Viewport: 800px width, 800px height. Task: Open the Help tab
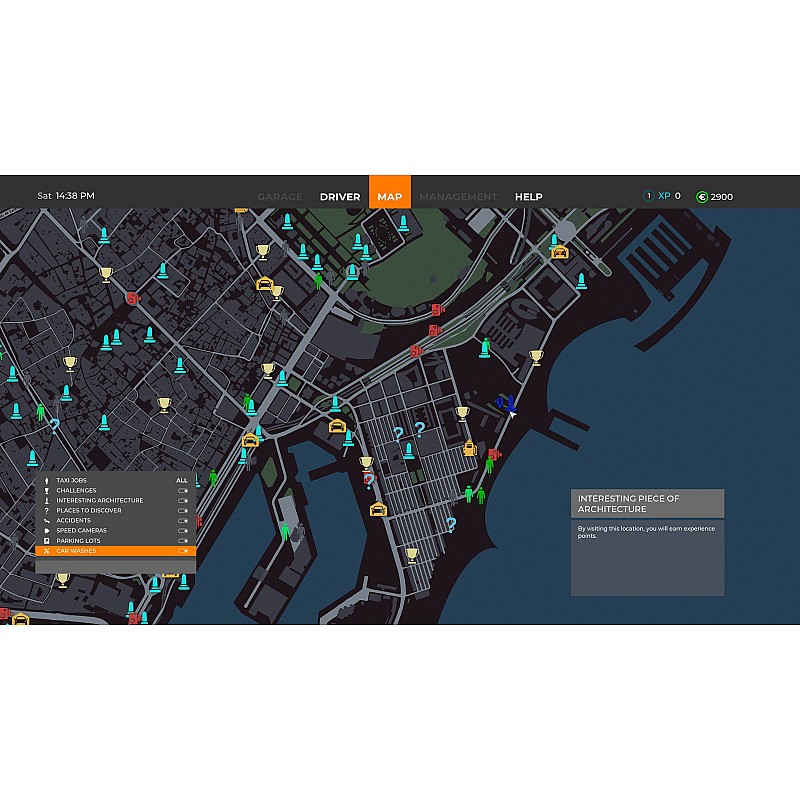coord(528,197)
